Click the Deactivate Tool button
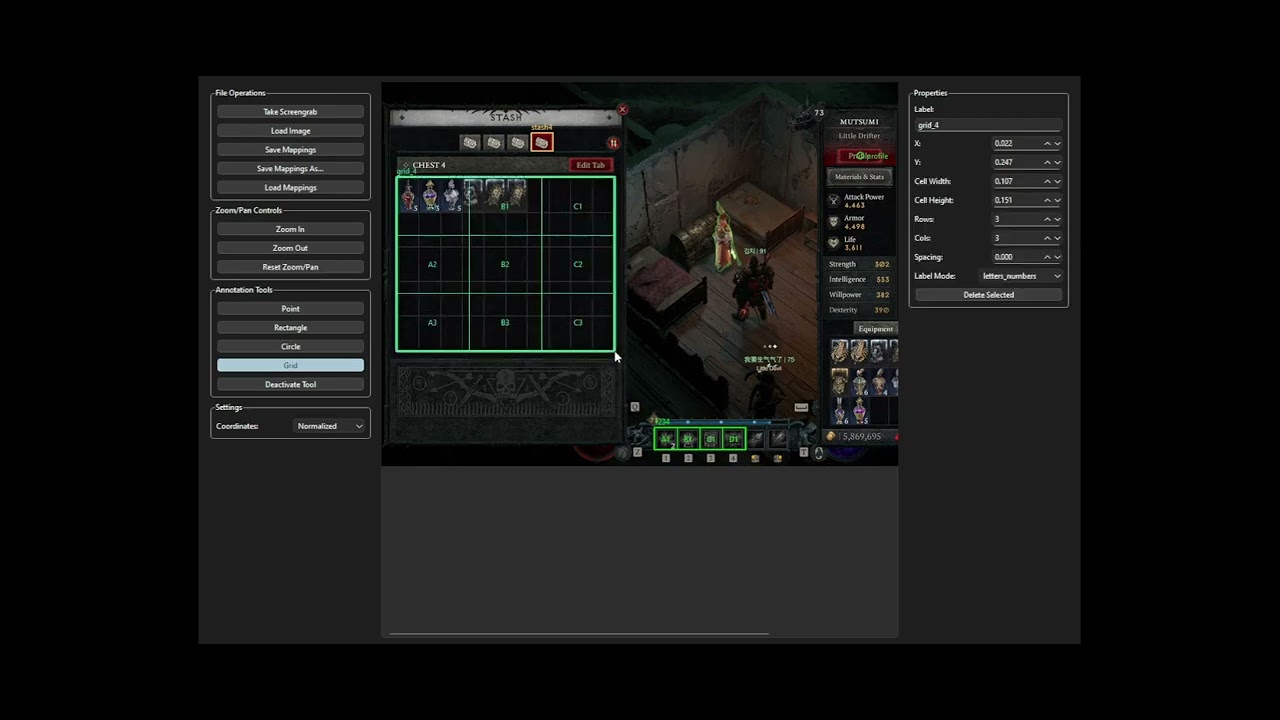This screenshot has height=720, width=1280. (x=290, y=385)
